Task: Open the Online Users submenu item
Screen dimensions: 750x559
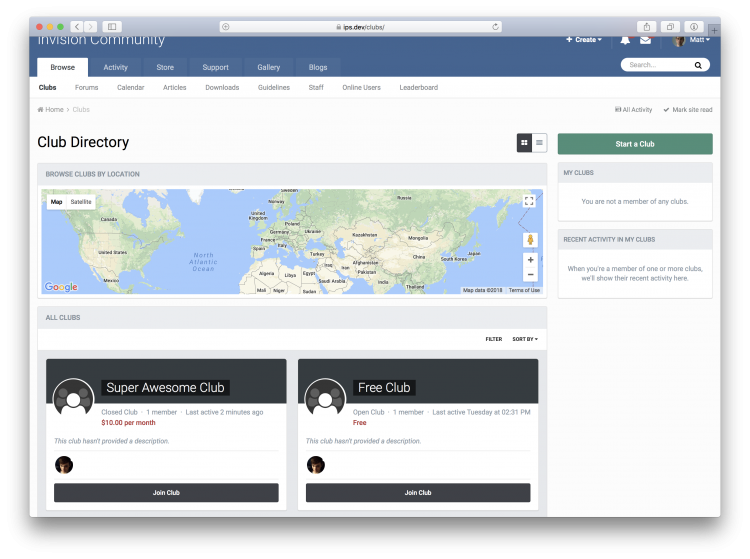Action: (361, 88)
